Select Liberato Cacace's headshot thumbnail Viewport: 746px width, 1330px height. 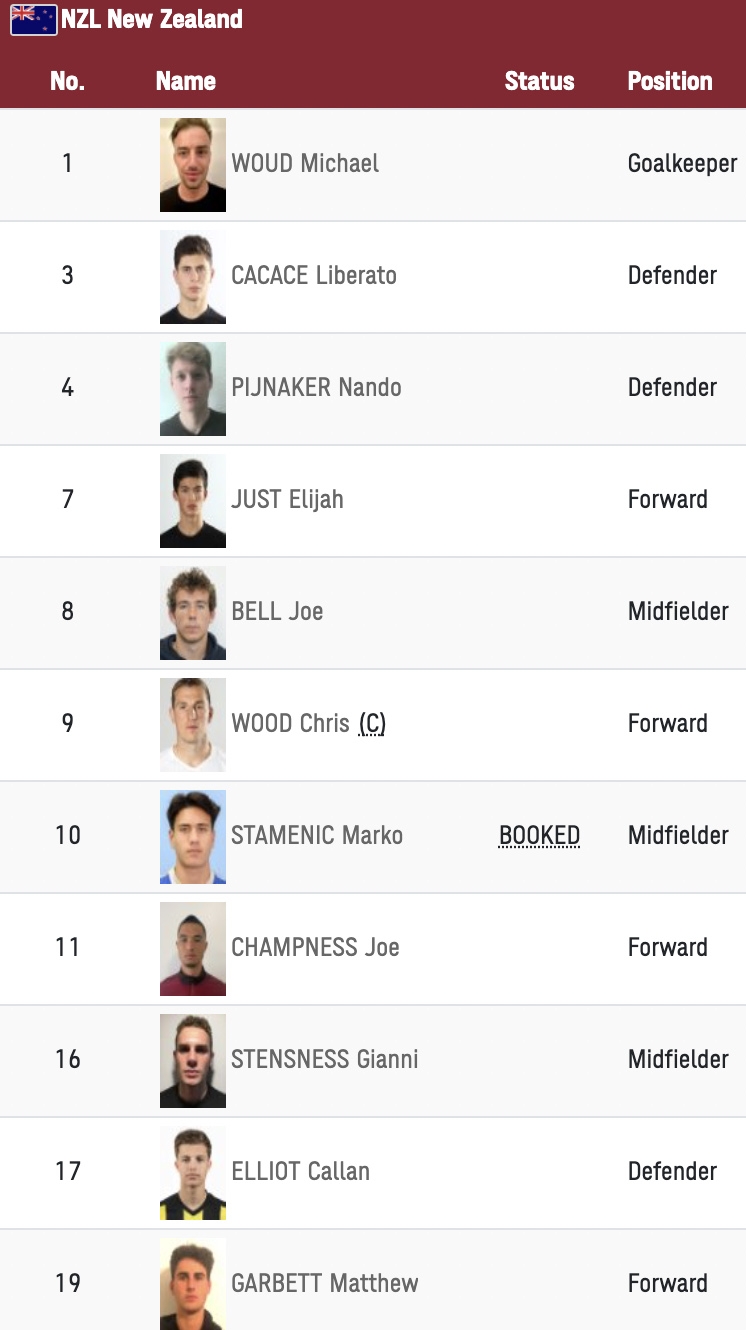coord(193,277)
